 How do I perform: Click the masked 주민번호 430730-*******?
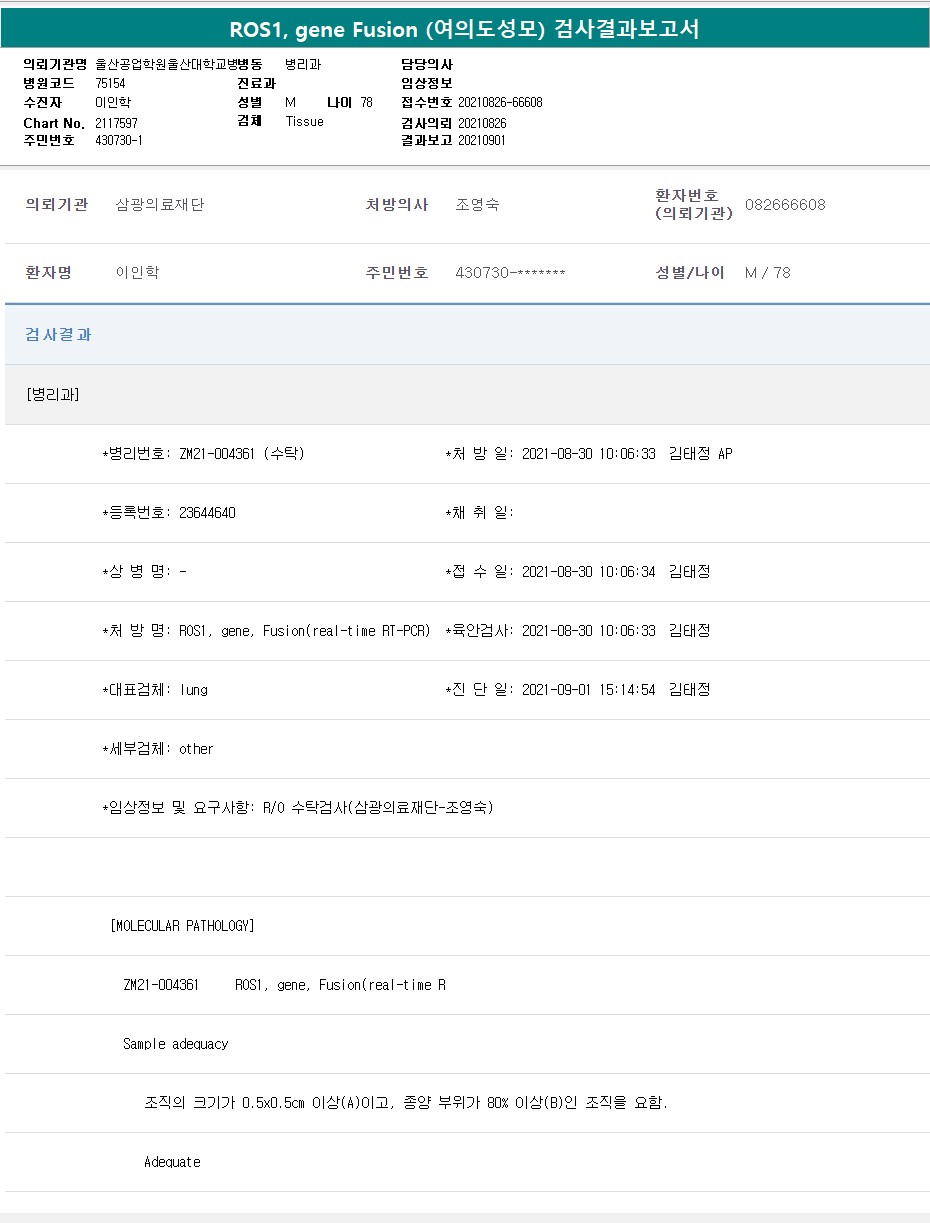click(x=510, y=273)
